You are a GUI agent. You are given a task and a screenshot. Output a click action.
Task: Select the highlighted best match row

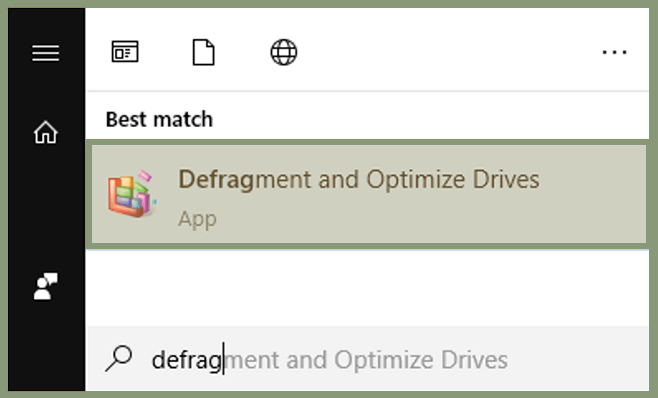click(x=368, y=194)
